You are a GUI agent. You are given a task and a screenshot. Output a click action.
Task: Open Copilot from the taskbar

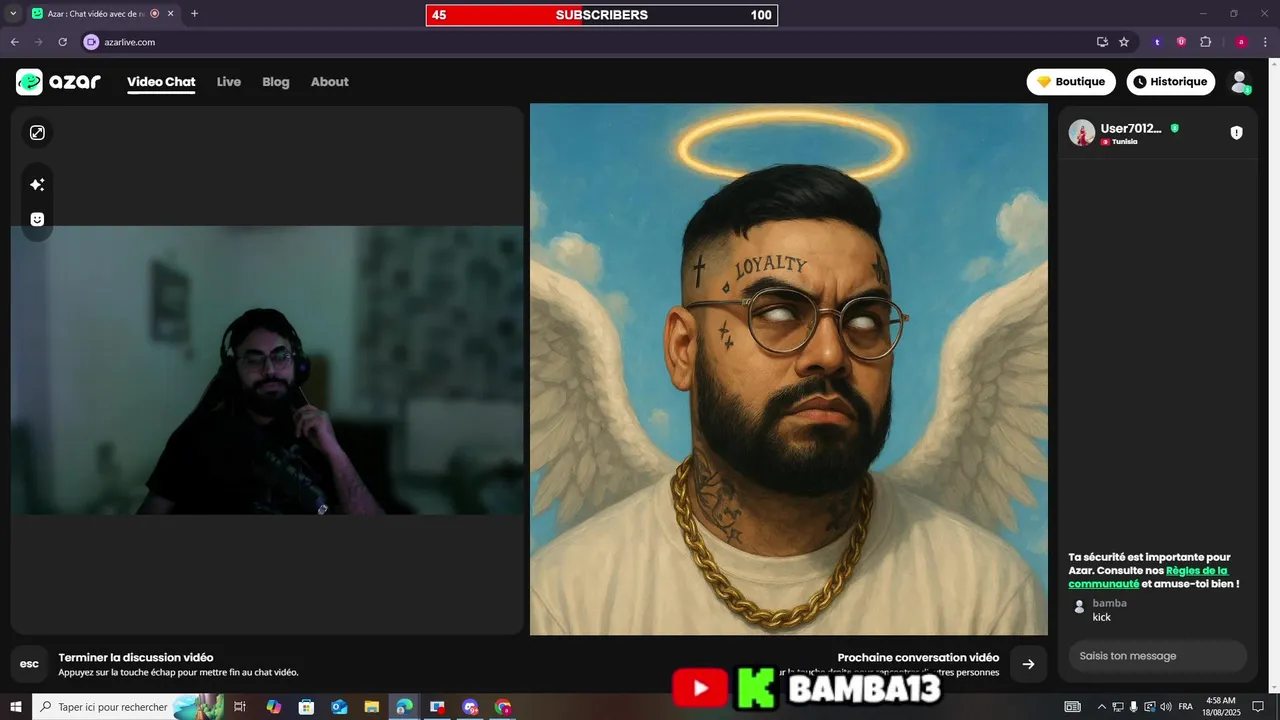coord(274,707)
